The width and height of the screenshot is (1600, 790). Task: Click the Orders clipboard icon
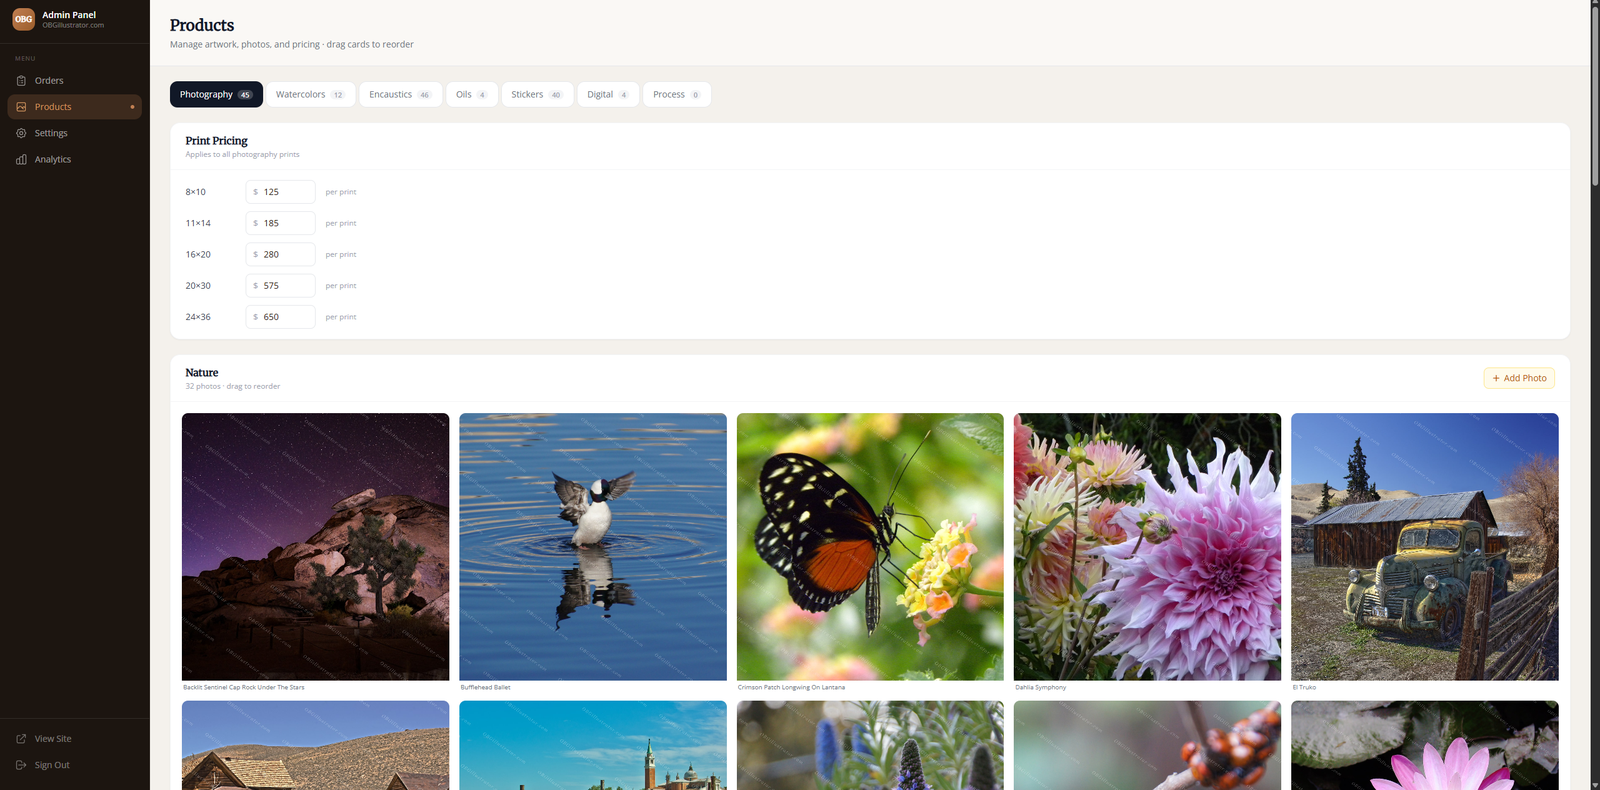(21, 81)
